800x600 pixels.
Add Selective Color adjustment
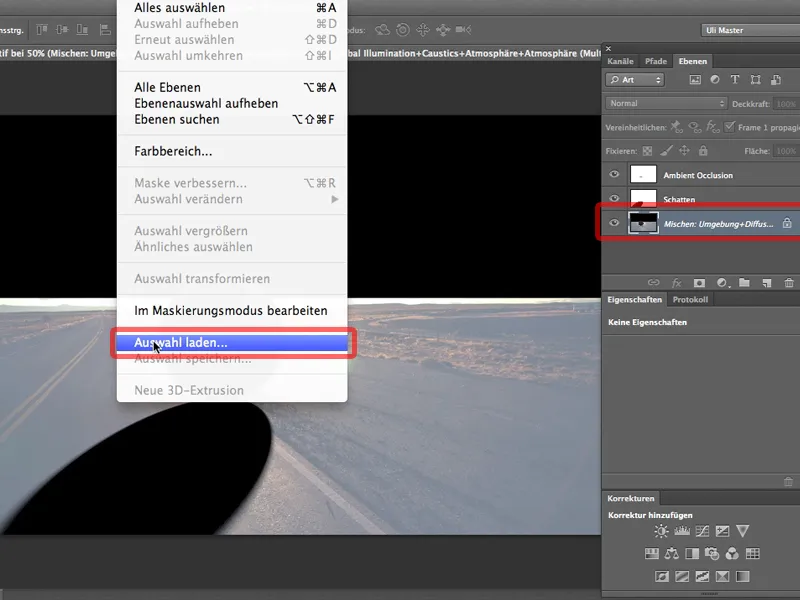[722, 577]
